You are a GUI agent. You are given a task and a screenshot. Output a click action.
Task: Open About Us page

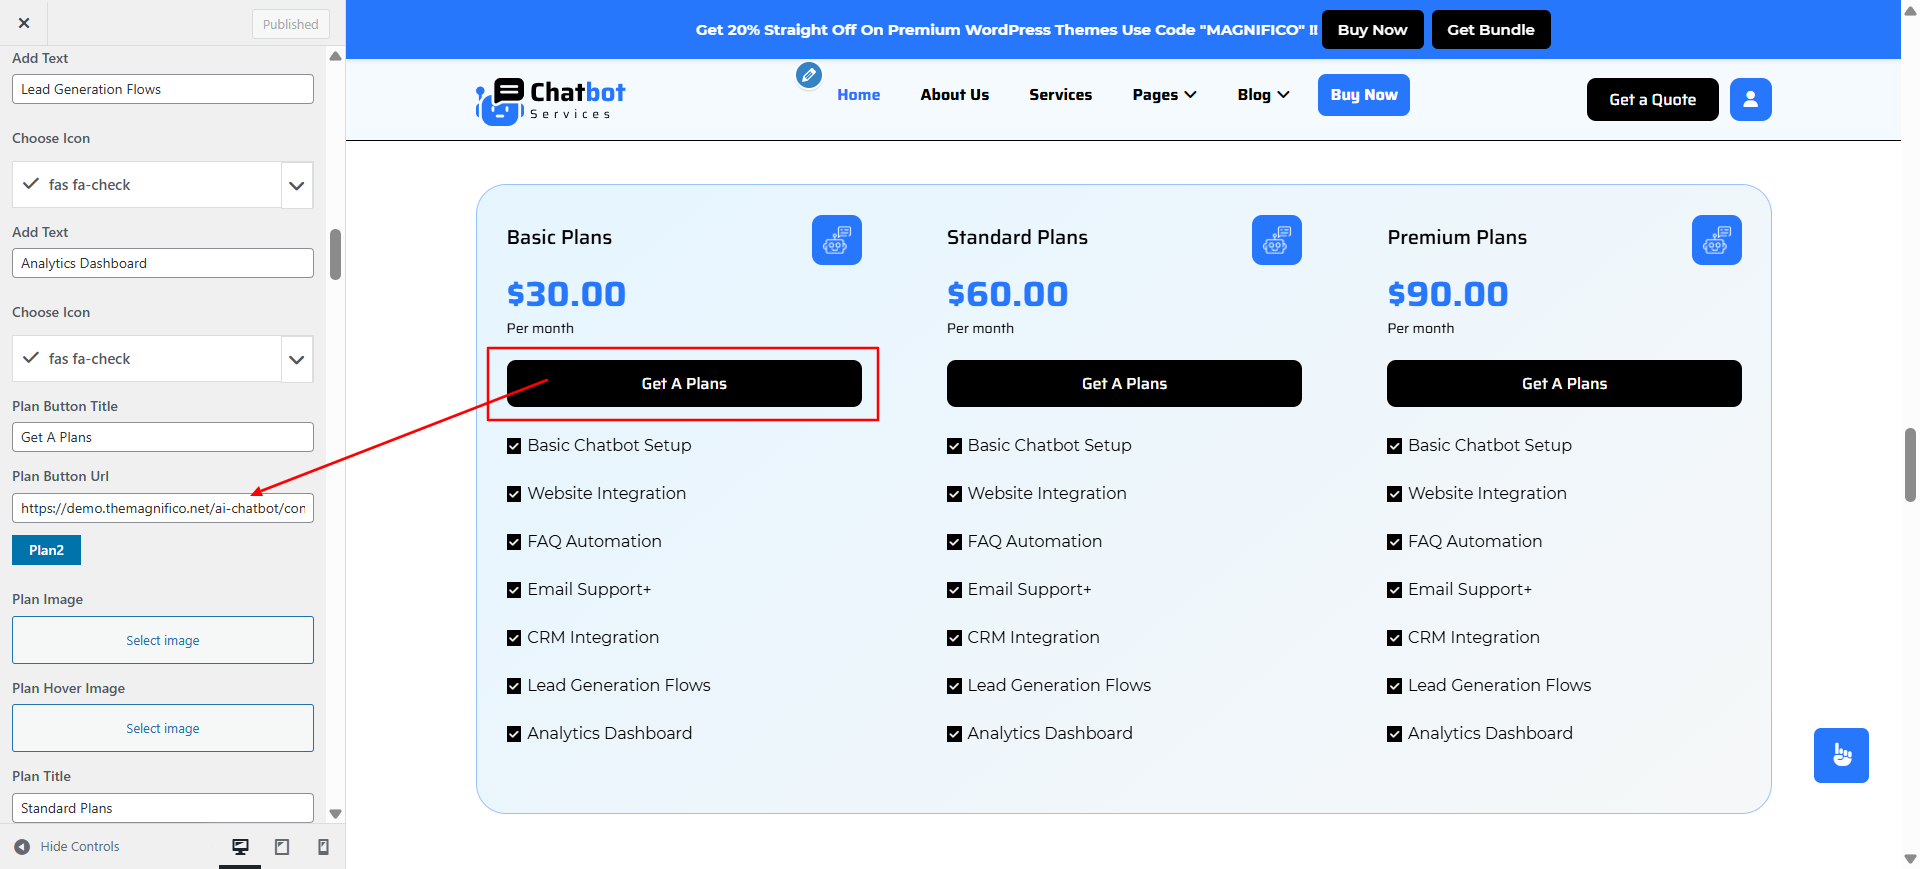954,95
